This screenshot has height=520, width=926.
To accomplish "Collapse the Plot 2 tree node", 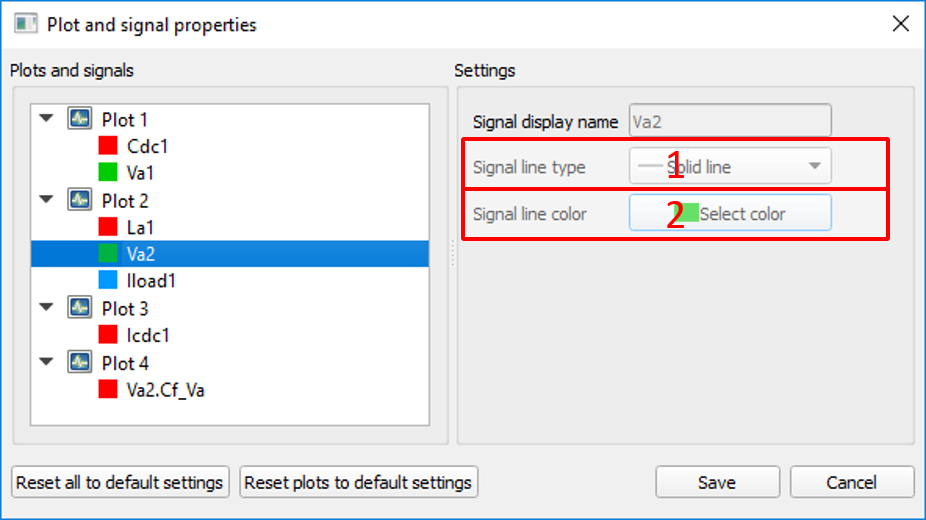I will (46, 200).
